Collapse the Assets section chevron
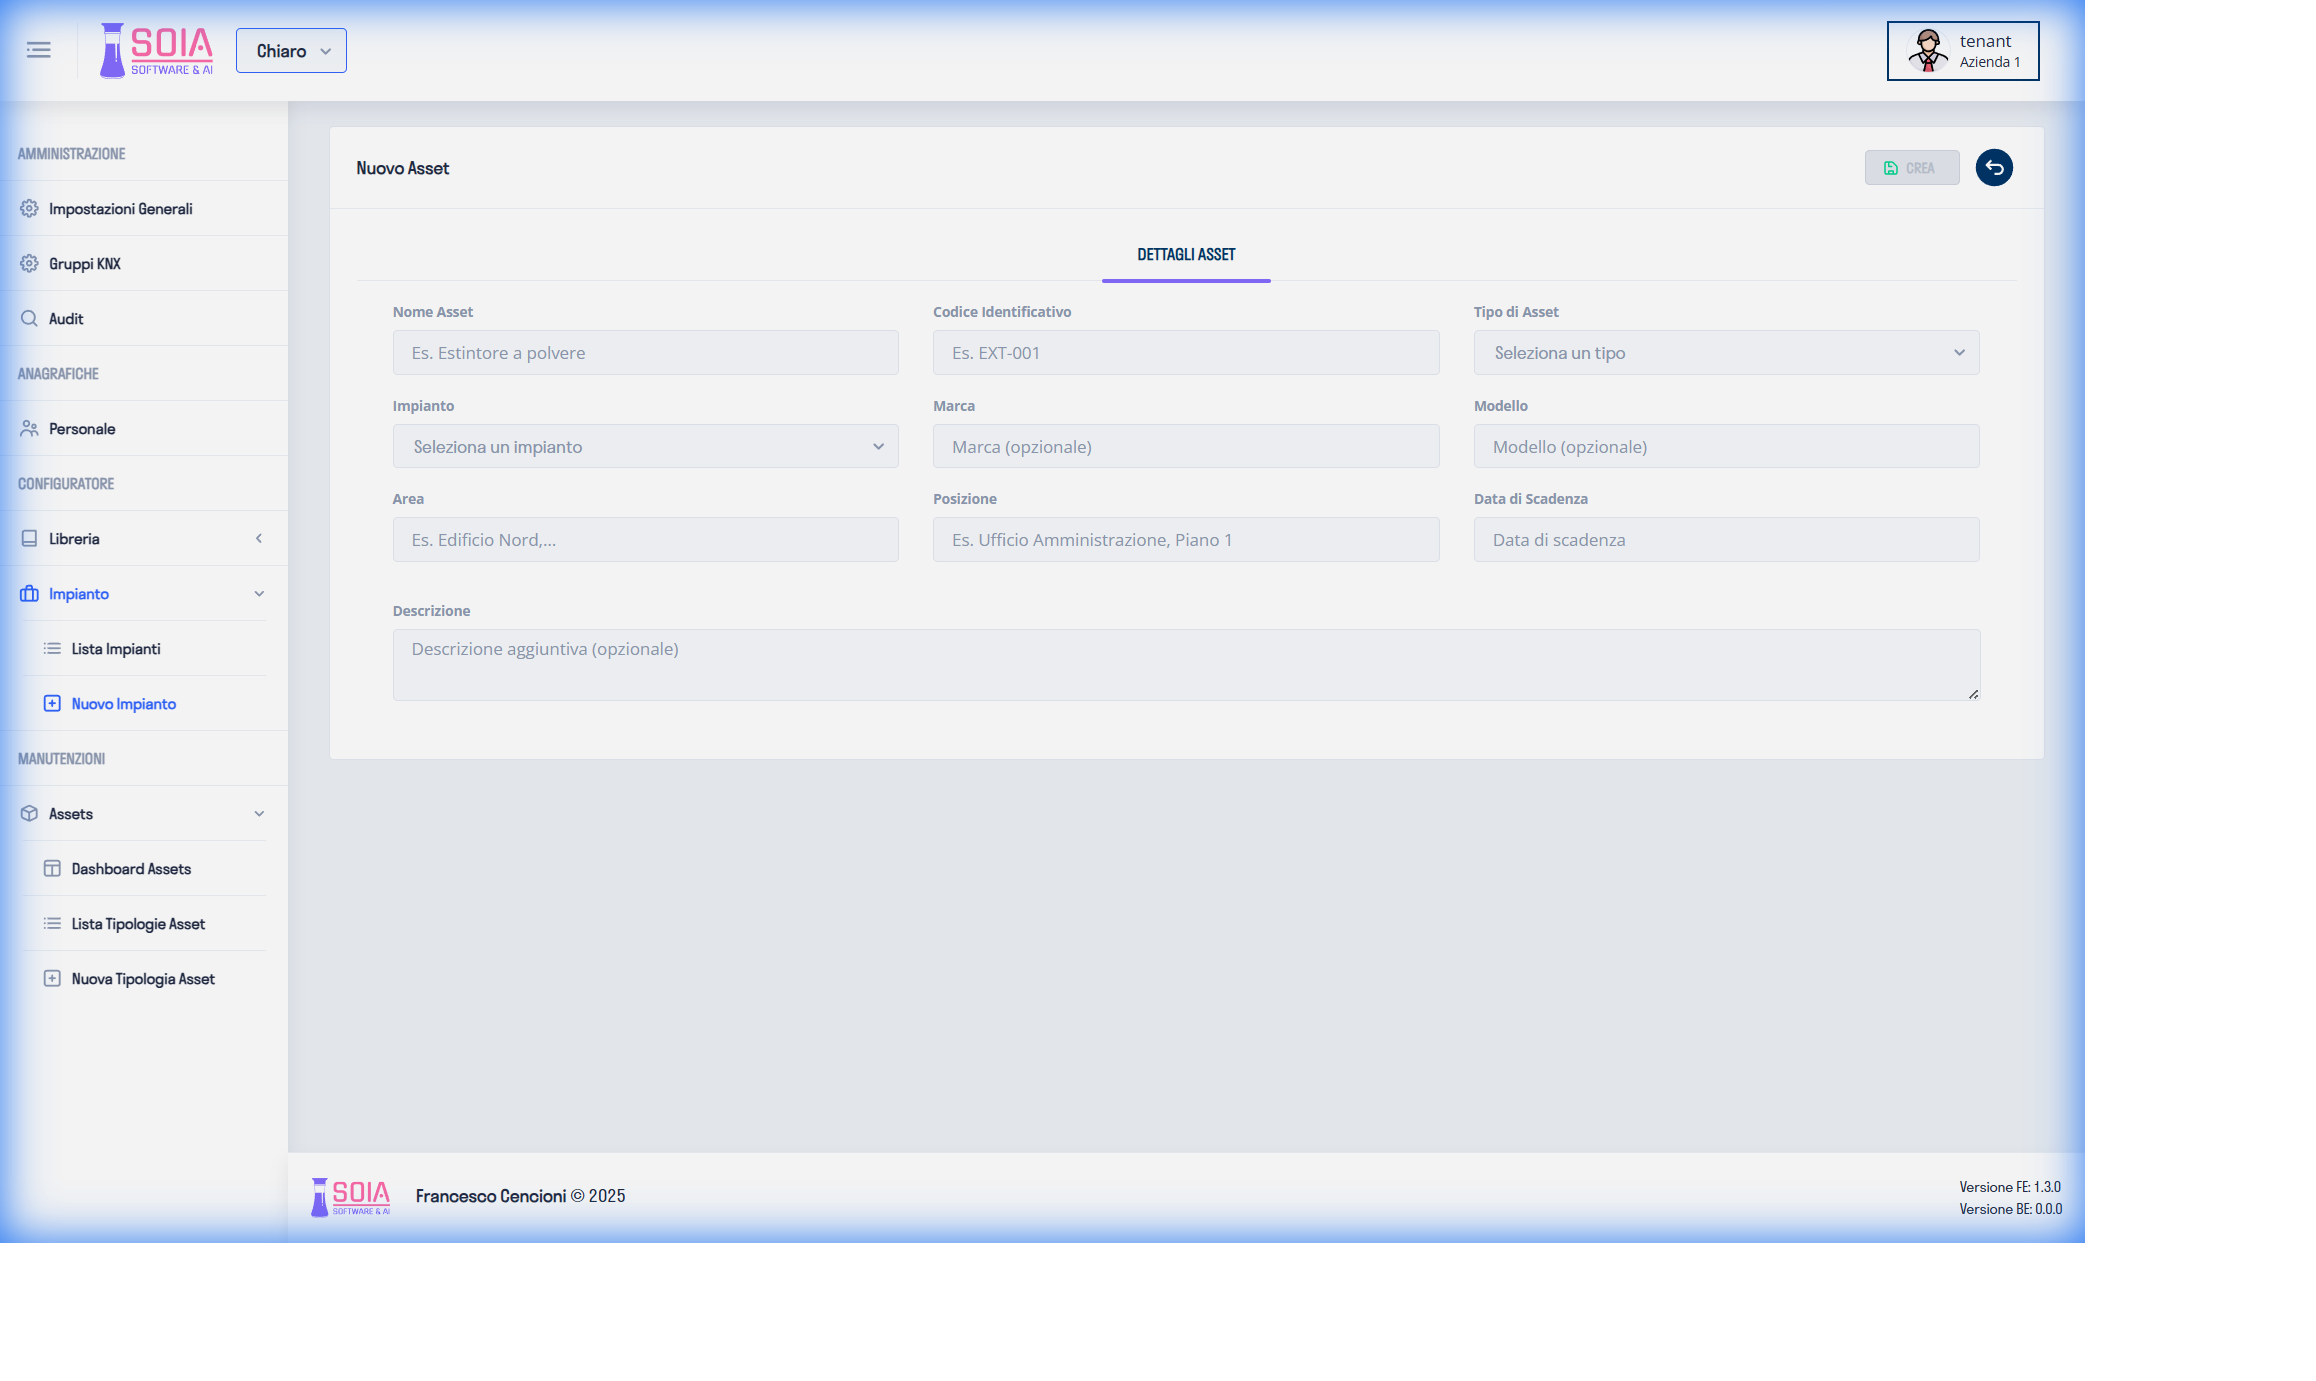 point(259,813)
